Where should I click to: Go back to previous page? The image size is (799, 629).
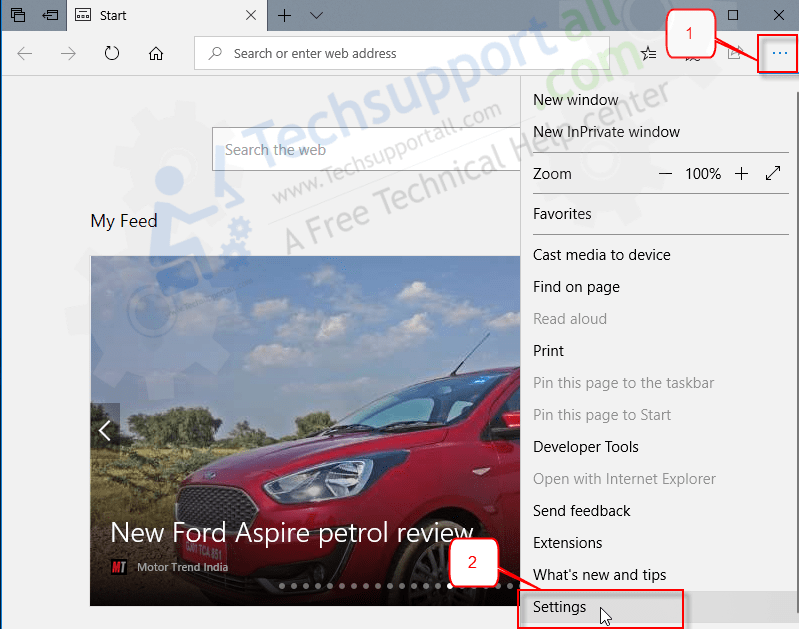tap(24, 53)
